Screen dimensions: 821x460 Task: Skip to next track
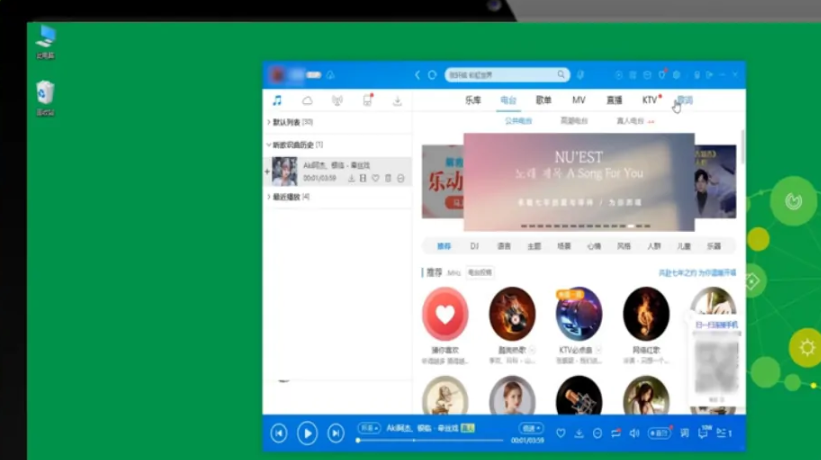336,433
